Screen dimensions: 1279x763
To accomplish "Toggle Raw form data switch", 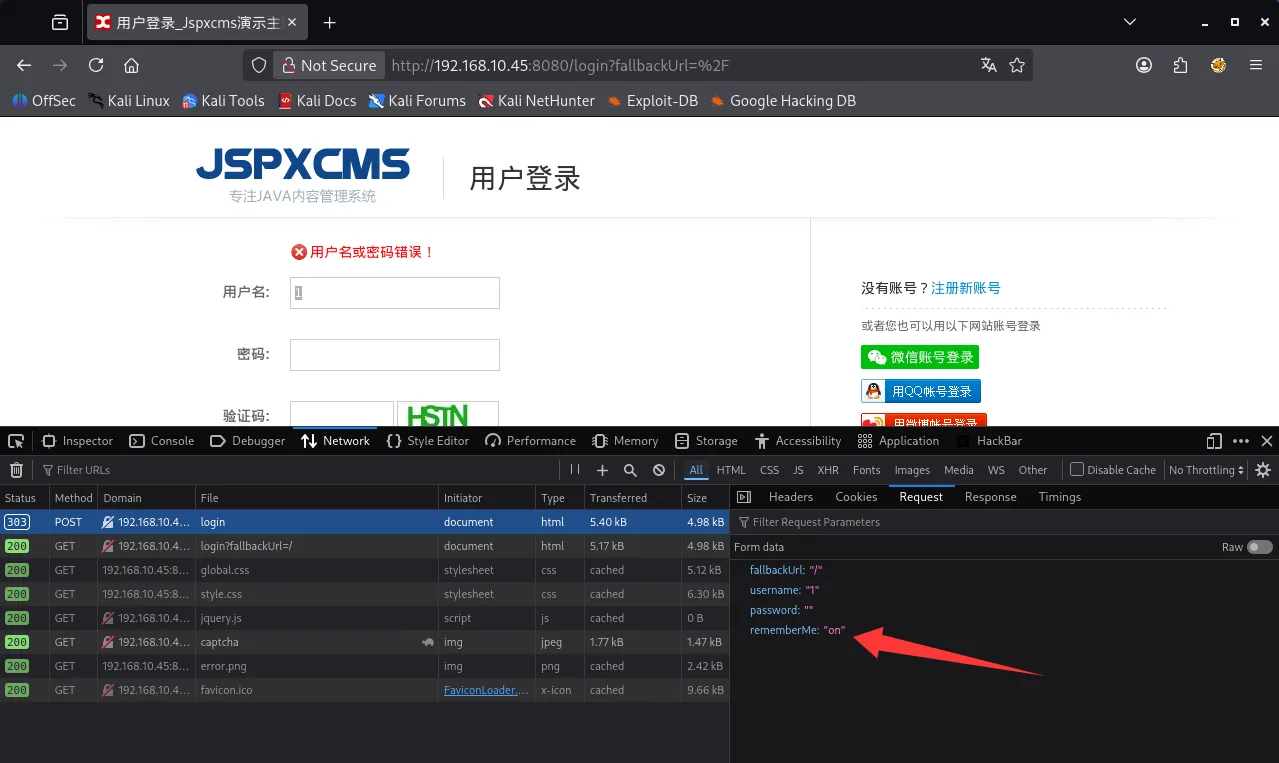I will [x=1259, y=547].
